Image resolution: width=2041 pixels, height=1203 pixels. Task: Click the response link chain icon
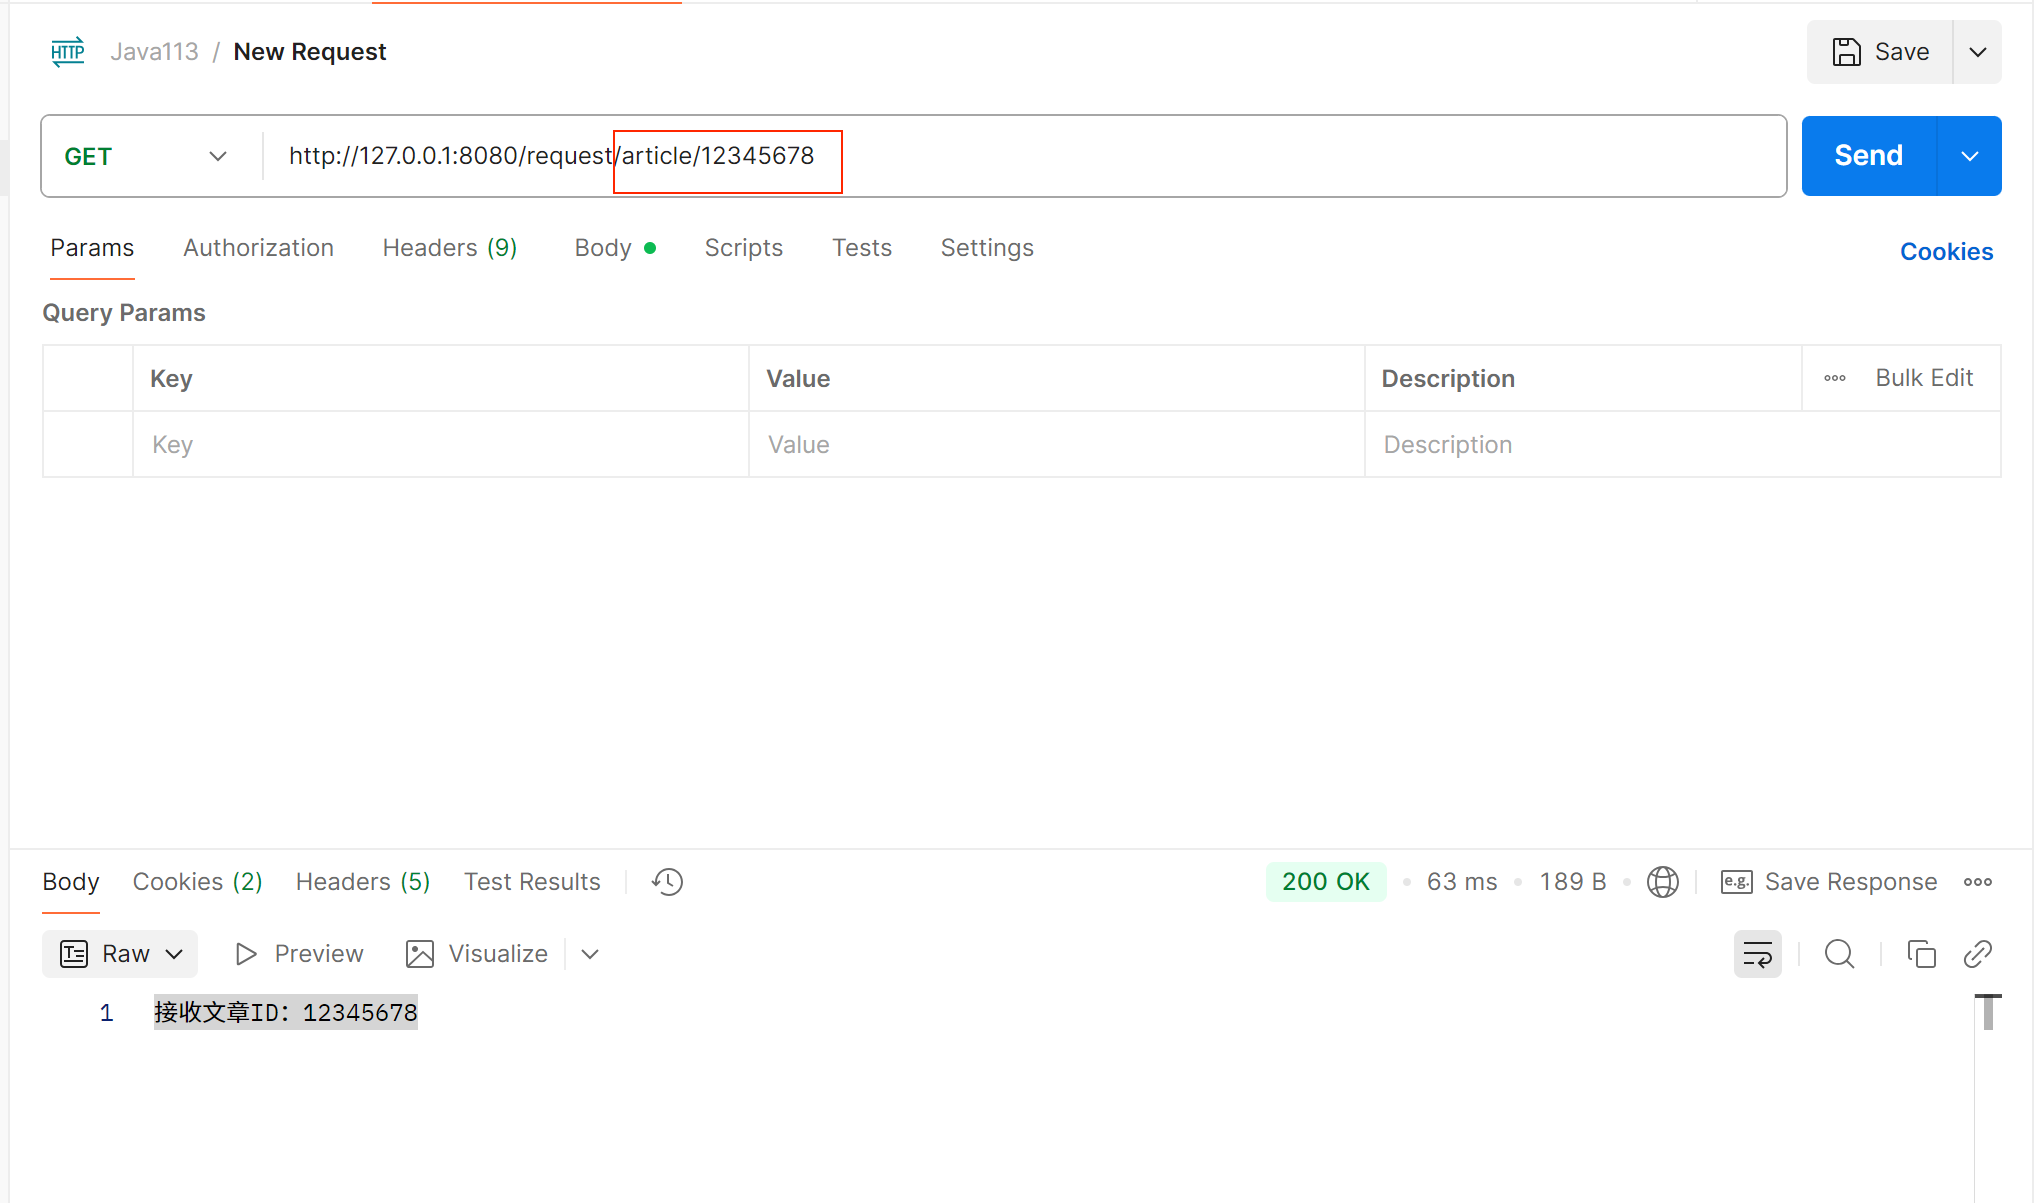(x=1977, y=954)
